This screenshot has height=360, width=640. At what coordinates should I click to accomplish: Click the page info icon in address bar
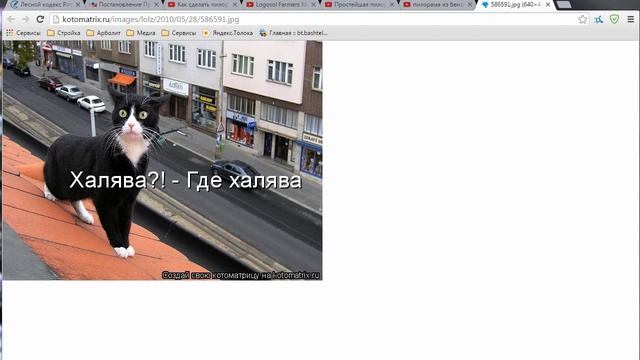[56, 19]
